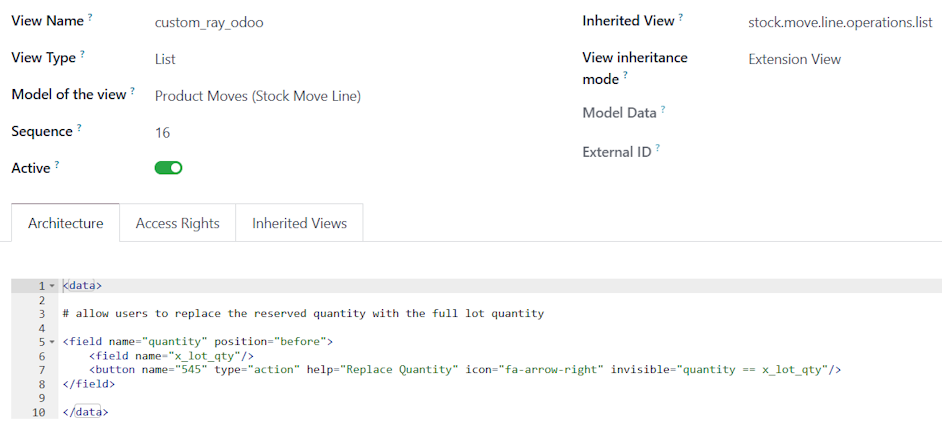Click the help icon next to Model Data
The image size is (942, 434).
(663, 109)
